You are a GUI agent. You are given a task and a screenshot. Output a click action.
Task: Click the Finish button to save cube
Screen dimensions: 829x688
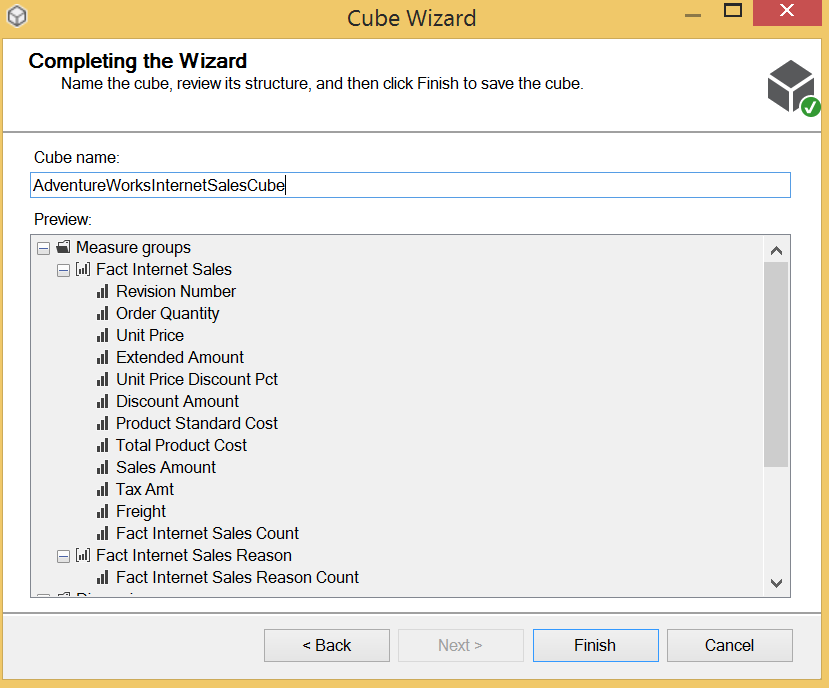coord(595,645)
